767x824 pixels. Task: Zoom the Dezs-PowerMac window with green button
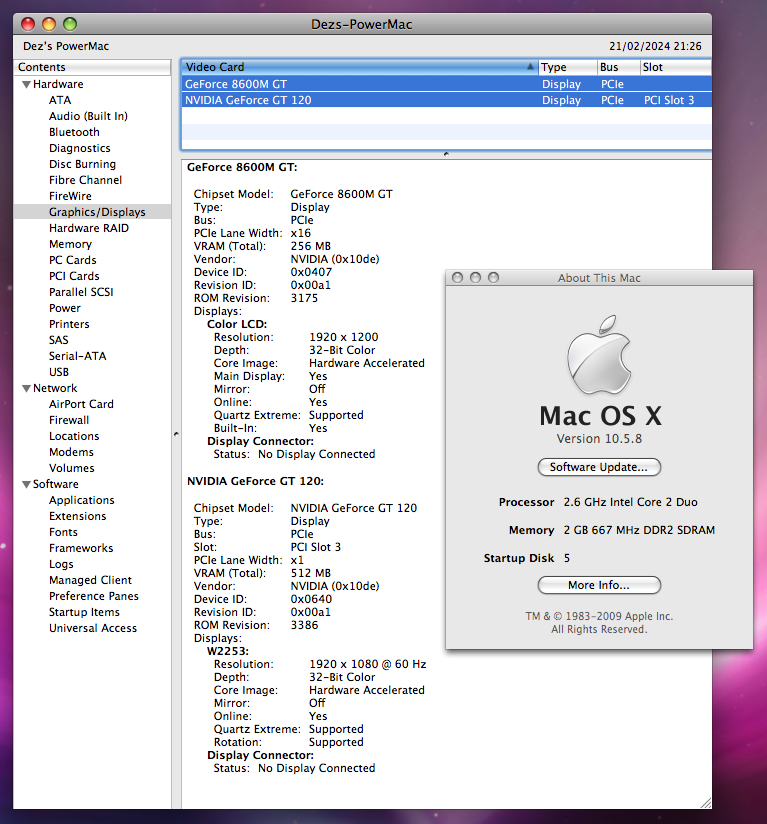[70, 24]
